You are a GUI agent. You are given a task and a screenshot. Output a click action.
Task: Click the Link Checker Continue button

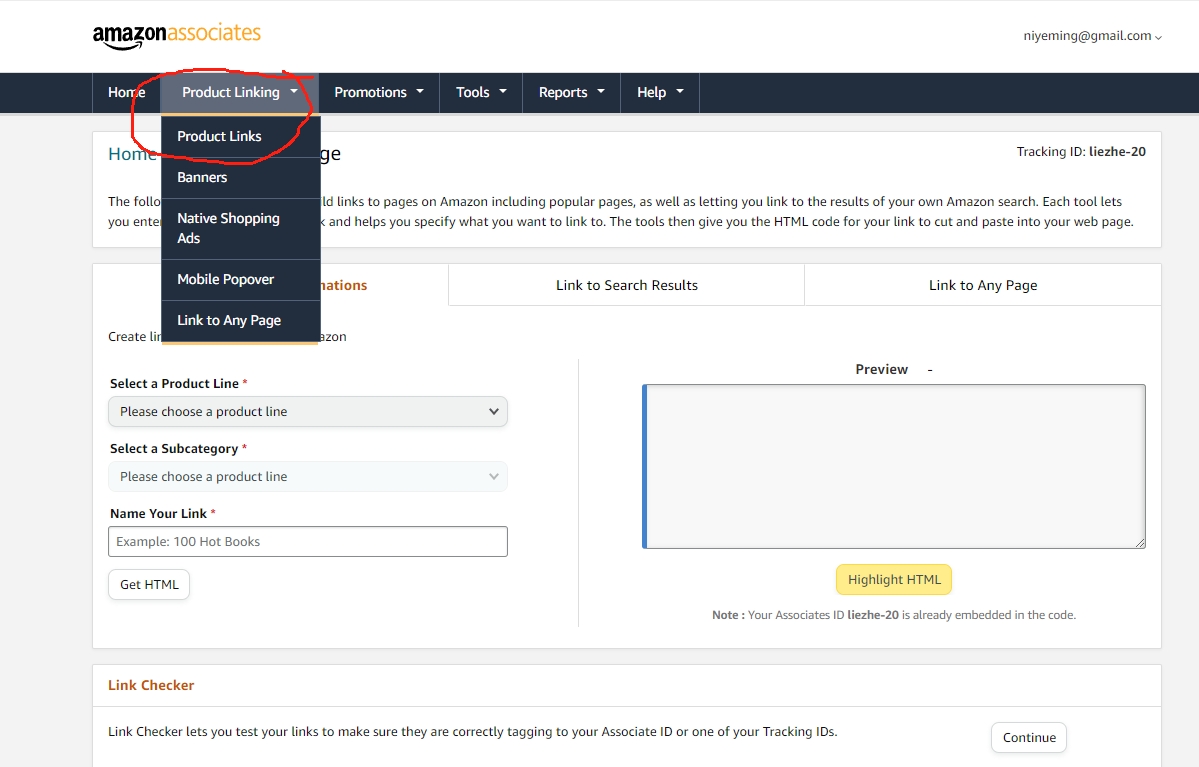[x=1028, y=737]
